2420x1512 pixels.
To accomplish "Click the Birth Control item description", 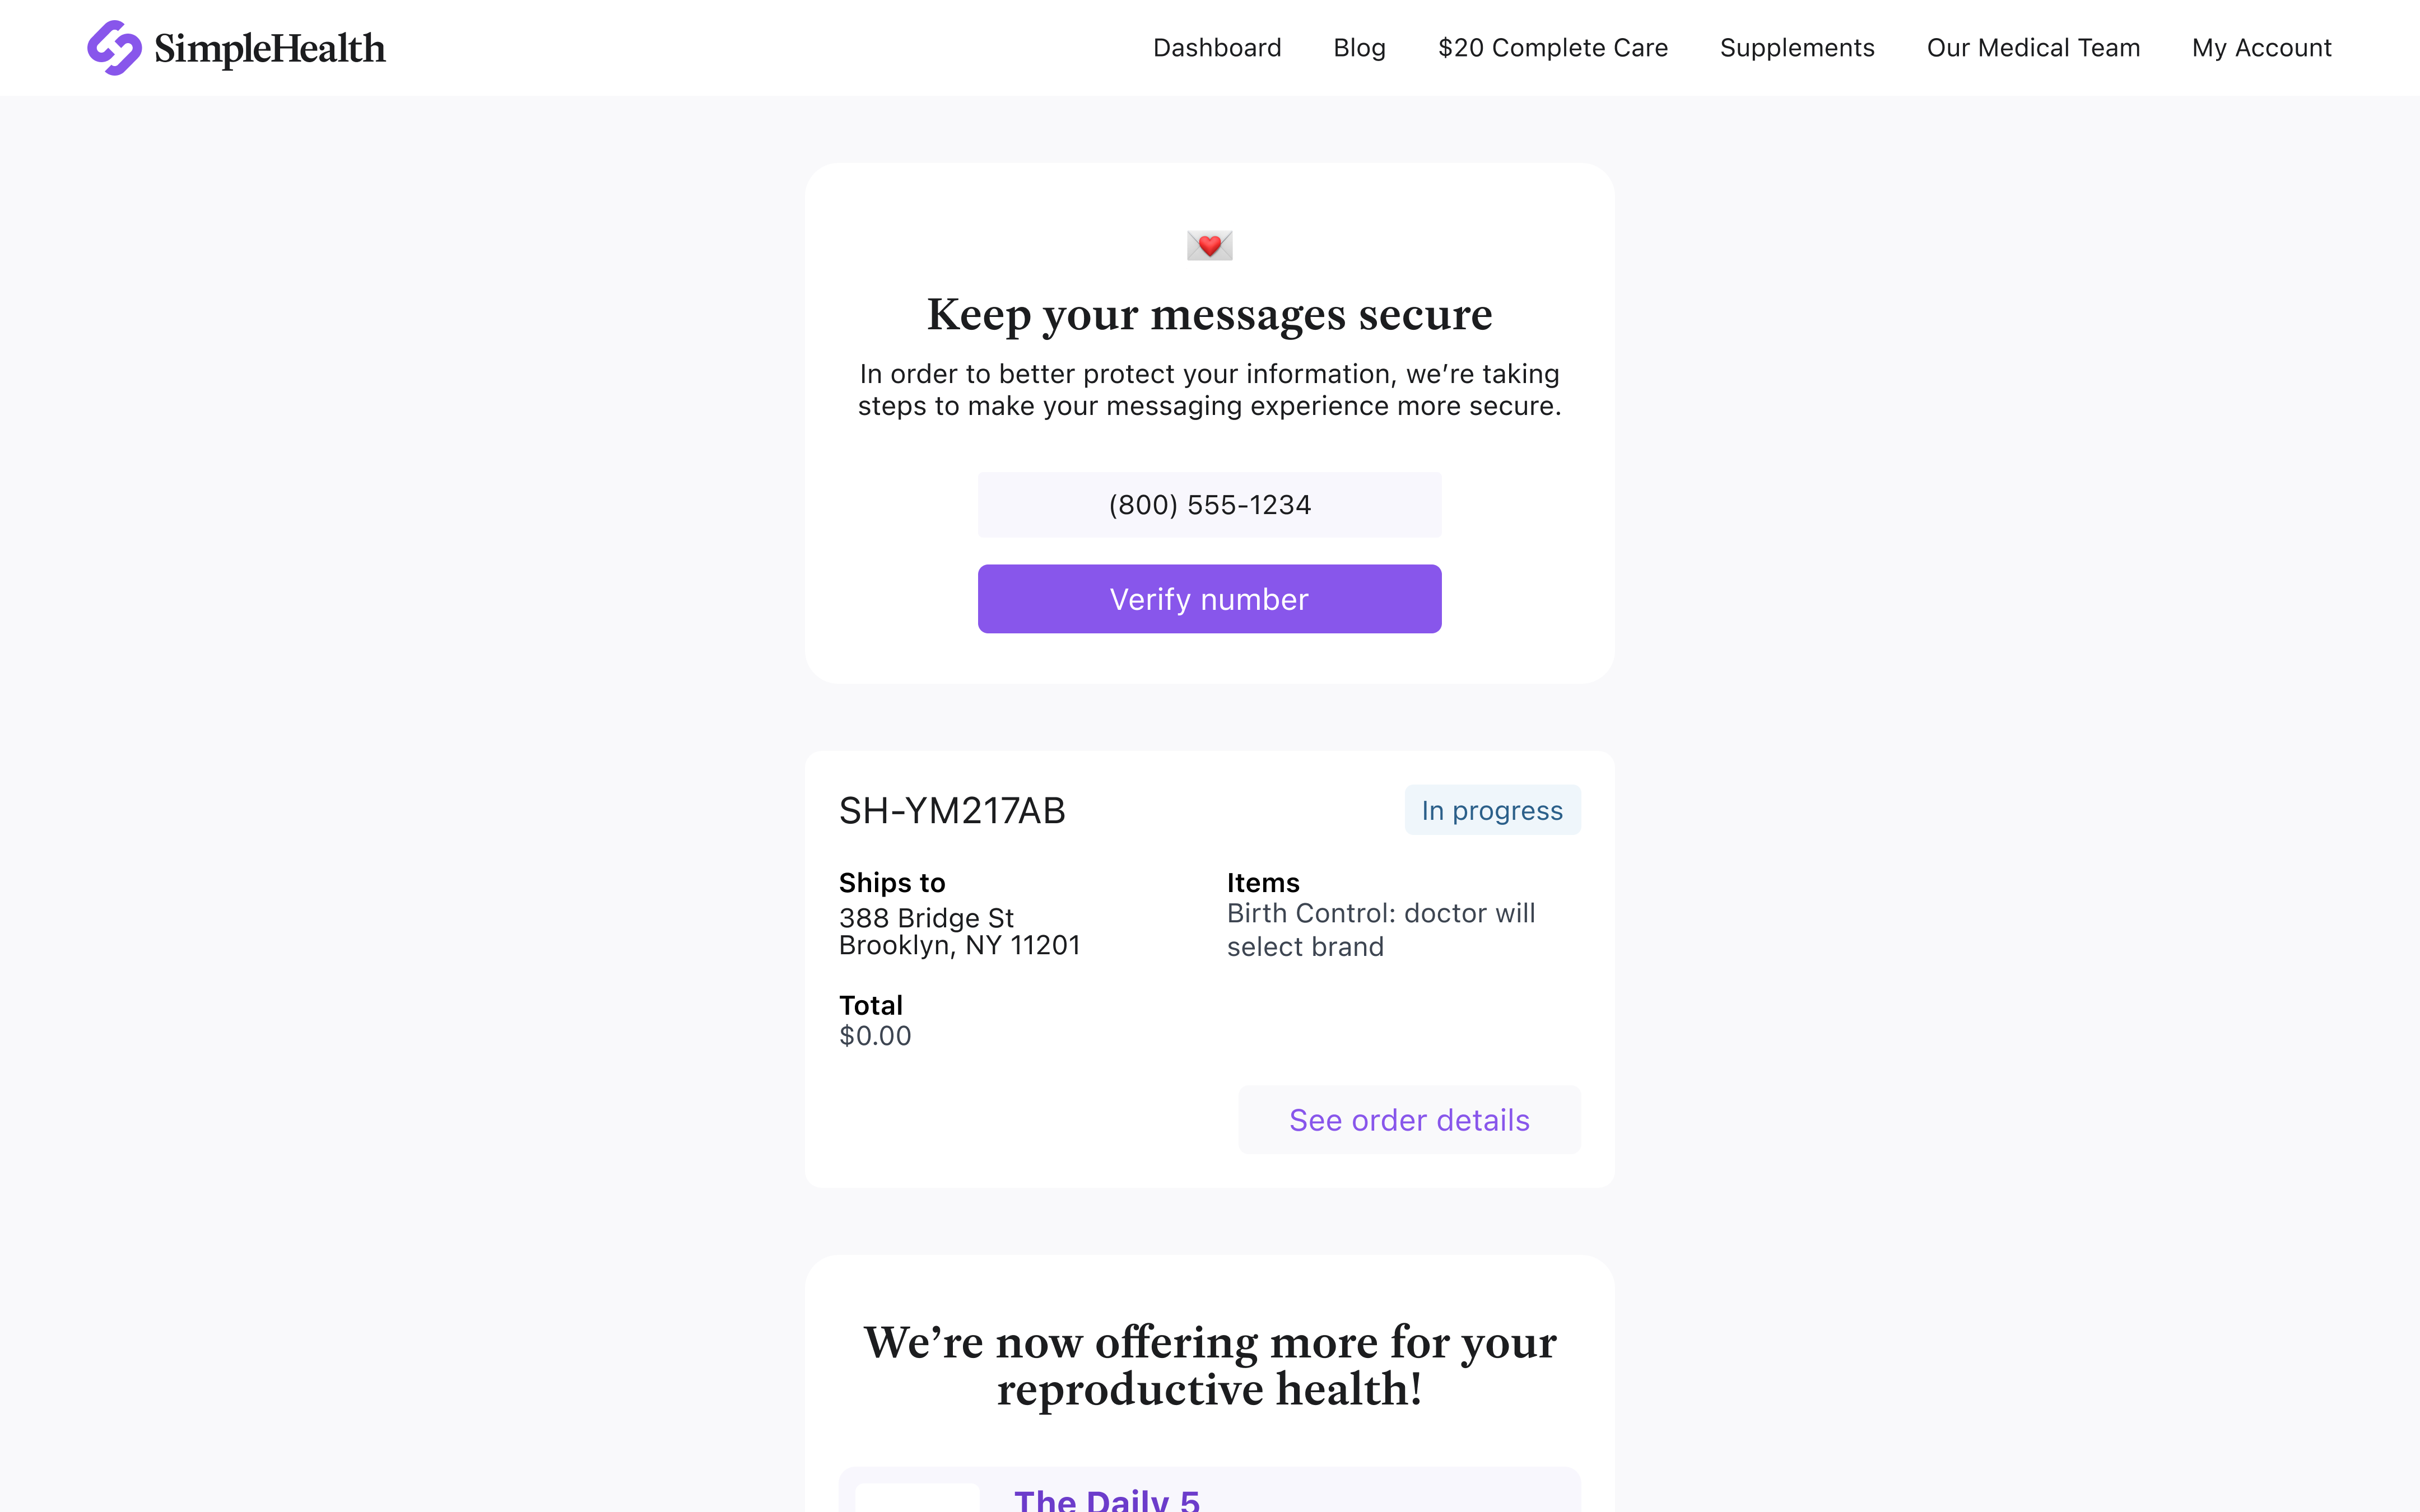I will [1380, 930].
